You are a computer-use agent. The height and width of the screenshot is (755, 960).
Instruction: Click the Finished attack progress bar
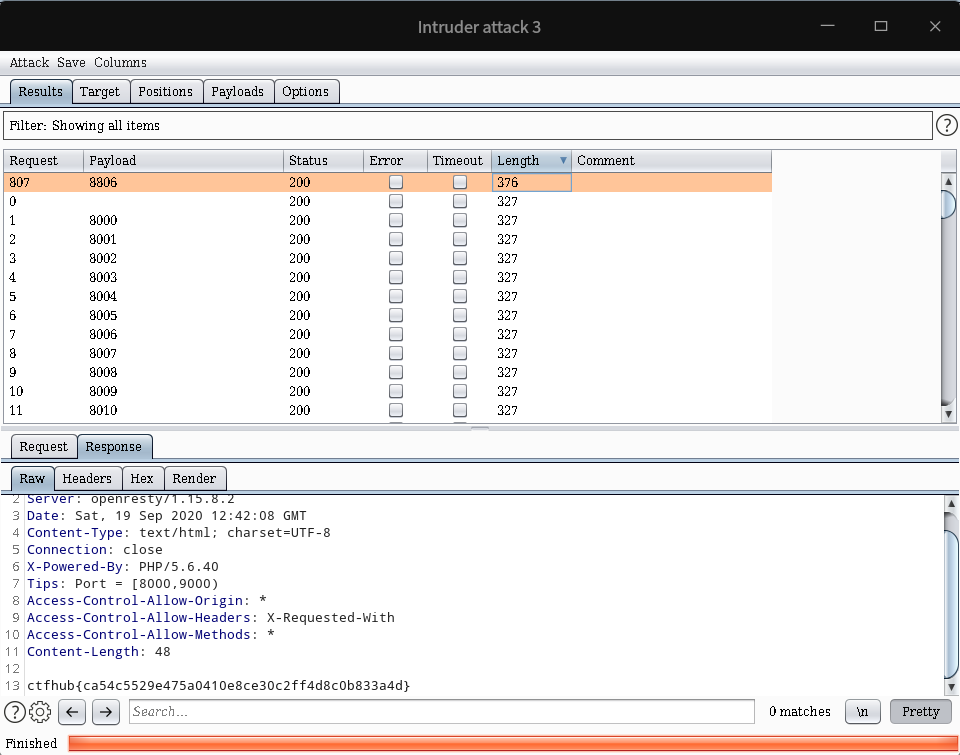click(x=513, y=743)
